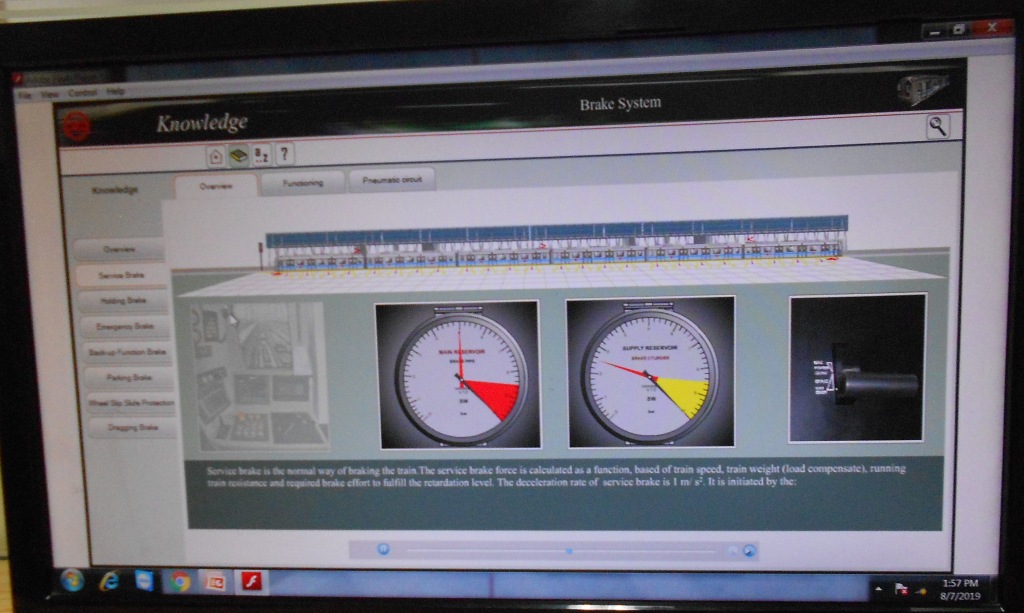This screenshot has height=613, width=1024.
Task: Click the Main Reservoir gauge image
Action: 458,374
